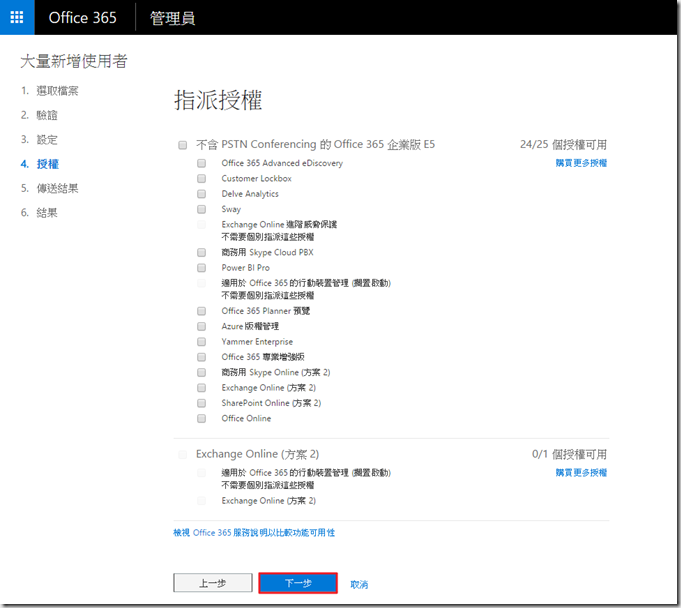Select the Sway checkbox

point(201,210)
